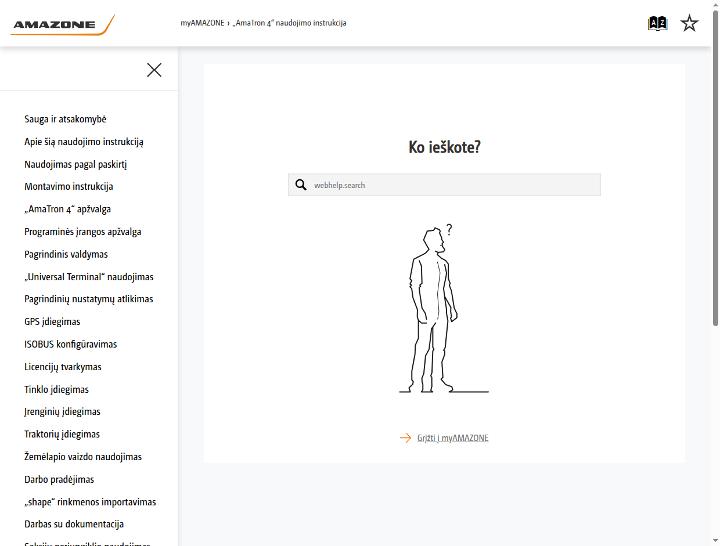Image resolution: width=720 pixels, height=546 pixels.
Task: Click the star favorites icon
Action: click(689, 23)
